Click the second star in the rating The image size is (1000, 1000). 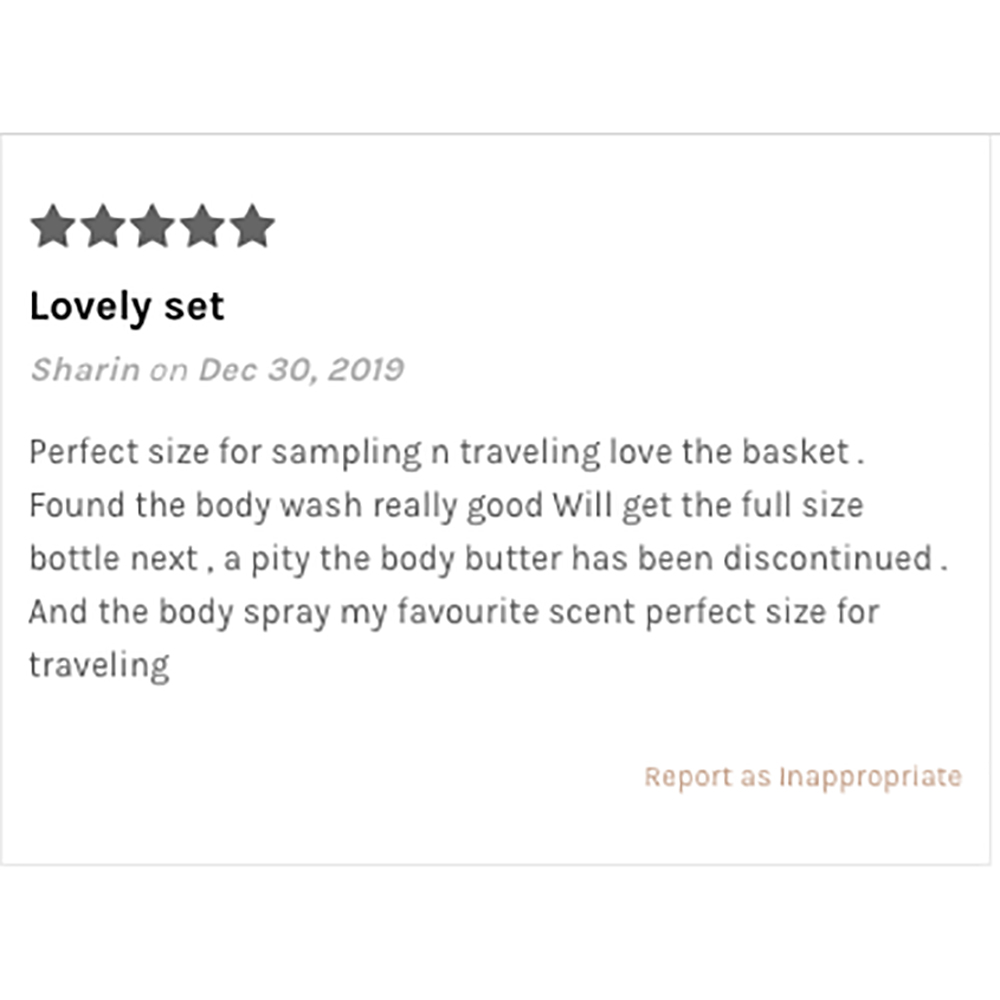tap(103, 226)
